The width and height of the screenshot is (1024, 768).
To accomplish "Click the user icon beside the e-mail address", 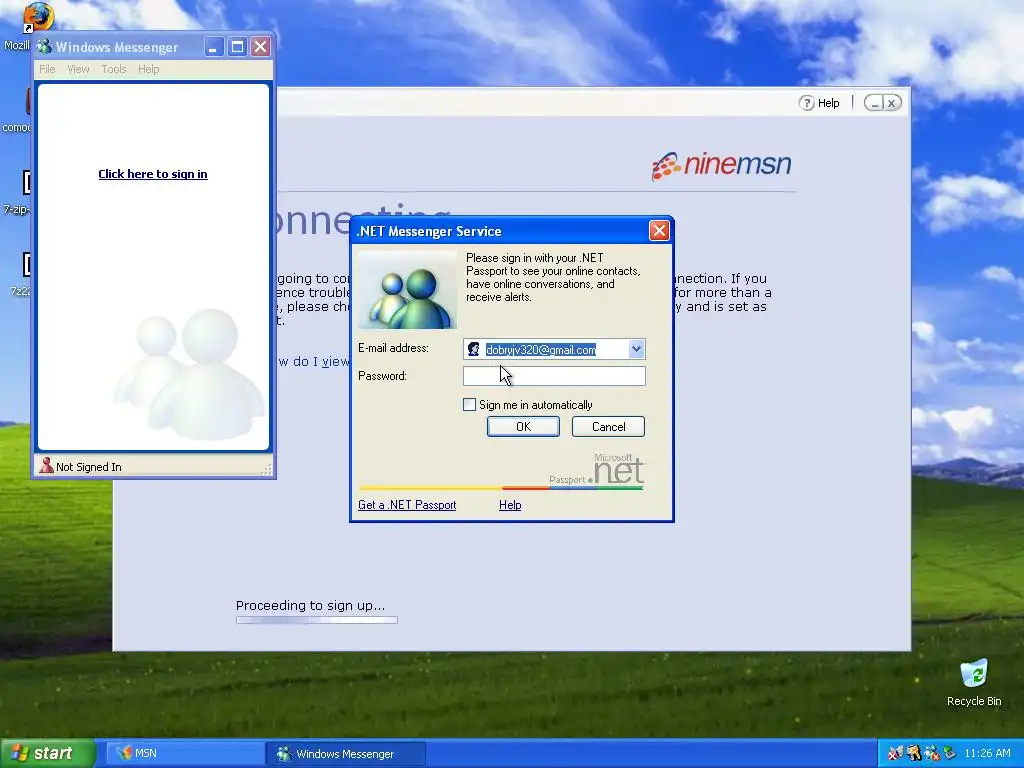I will [473, 349].
